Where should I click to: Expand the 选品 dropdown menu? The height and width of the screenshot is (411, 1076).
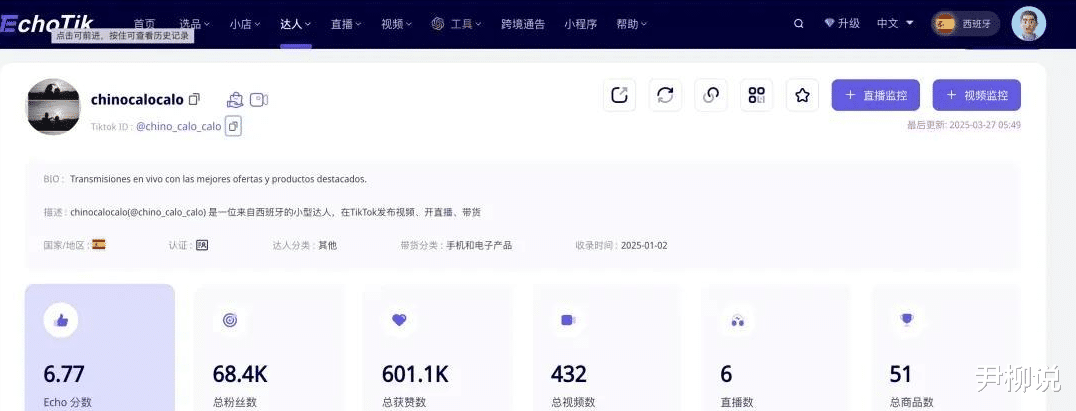tap(195, 24)
